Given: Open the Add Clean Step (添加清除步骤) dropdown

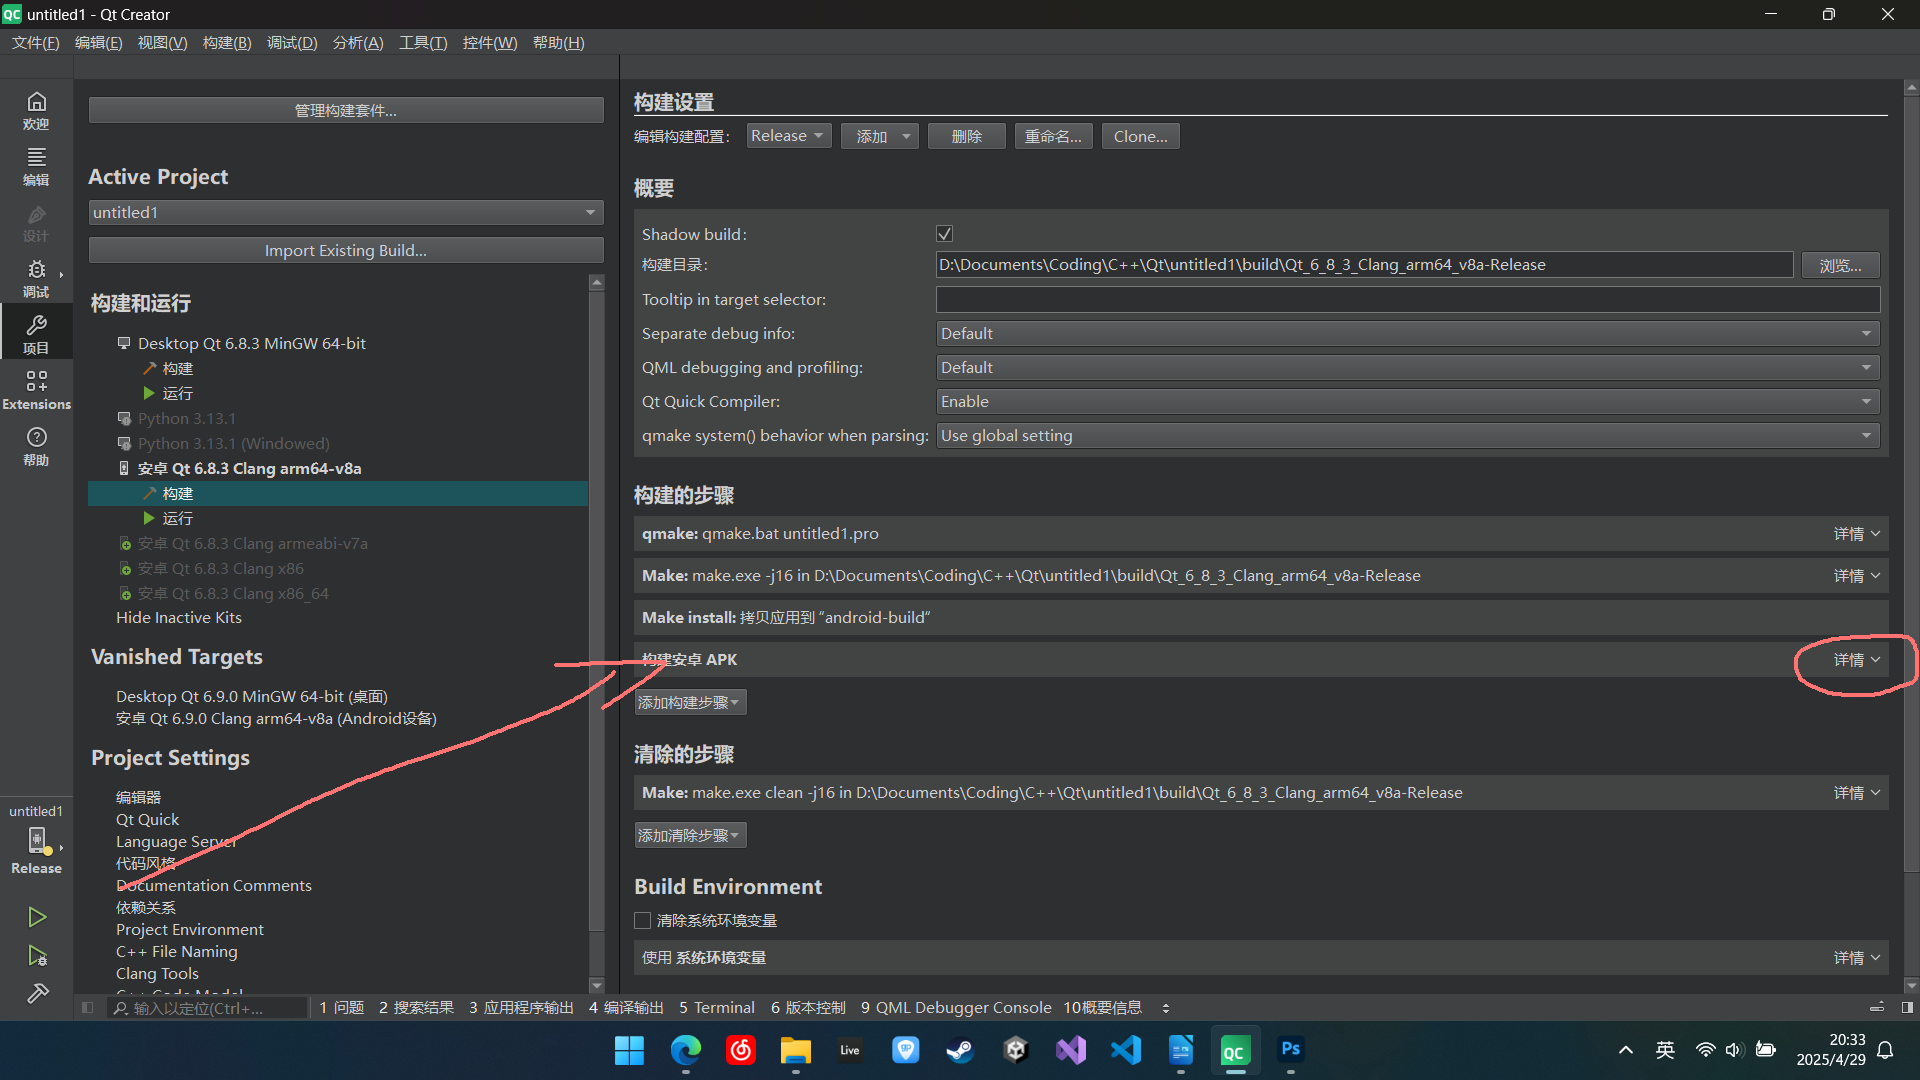Looking at the screenshot, I should click(690, 835).
